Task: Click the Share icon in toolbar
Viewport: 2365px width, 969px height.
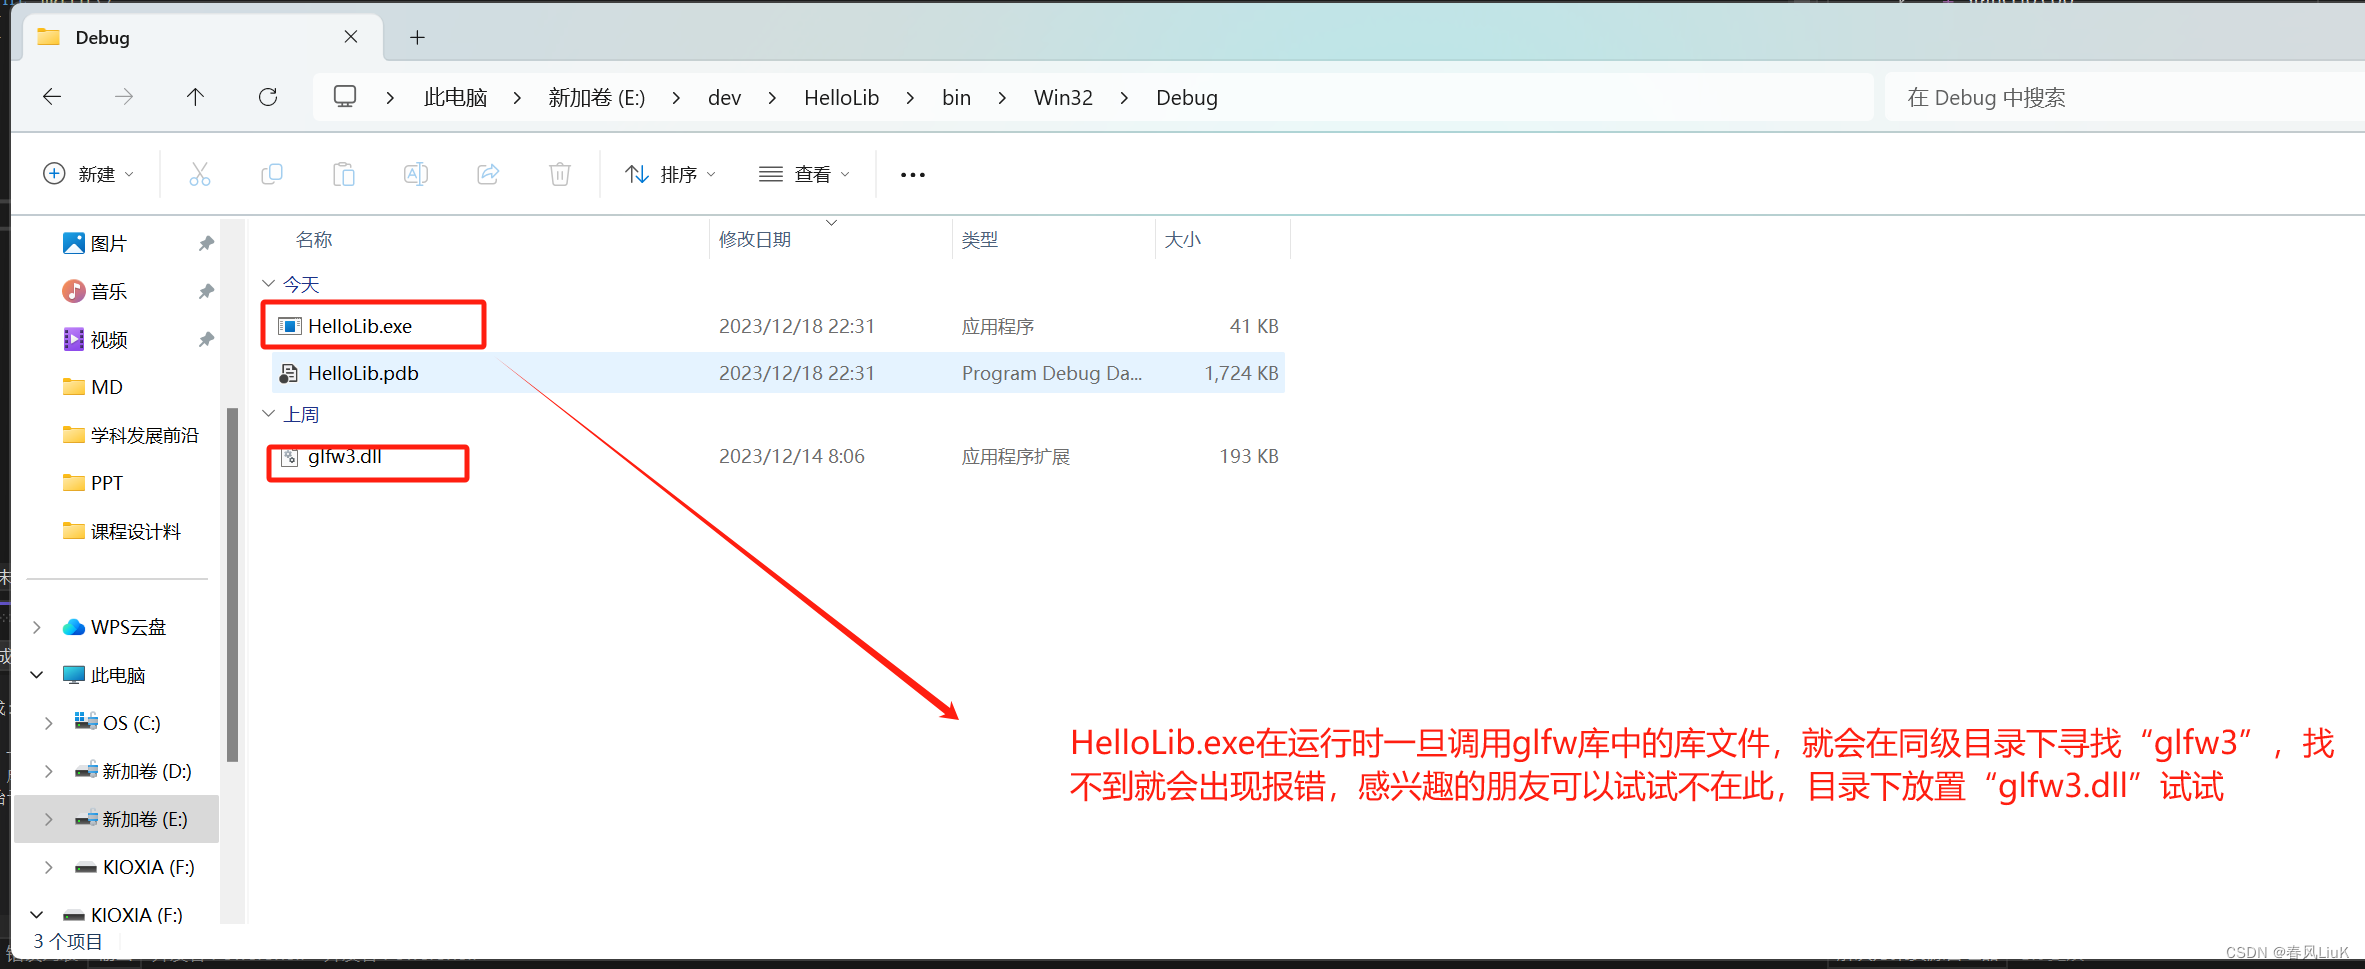Action: coord(488,174)
